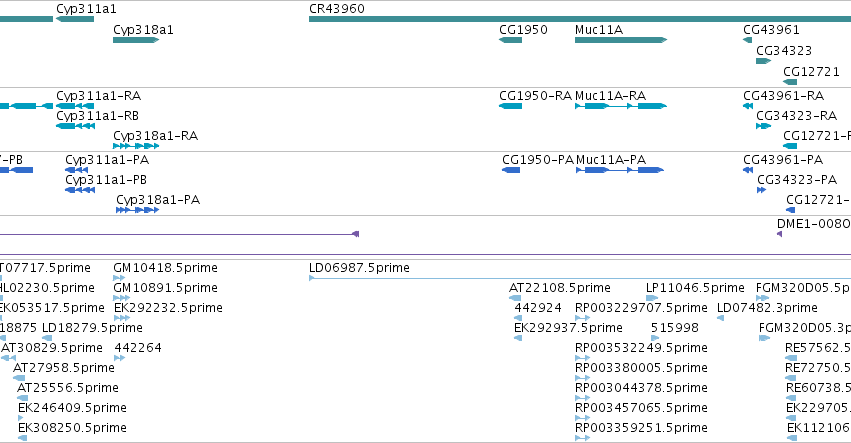Viewport: 851px width, 443px height.
Task: Click the RP003044378.5prime EST label
Action: click(x=642, y=388)
